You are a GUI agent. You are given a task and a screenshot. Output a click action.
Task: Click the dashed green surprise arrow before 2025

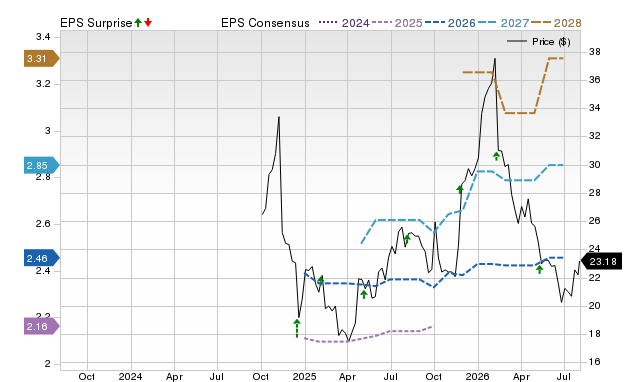point(297,329)
